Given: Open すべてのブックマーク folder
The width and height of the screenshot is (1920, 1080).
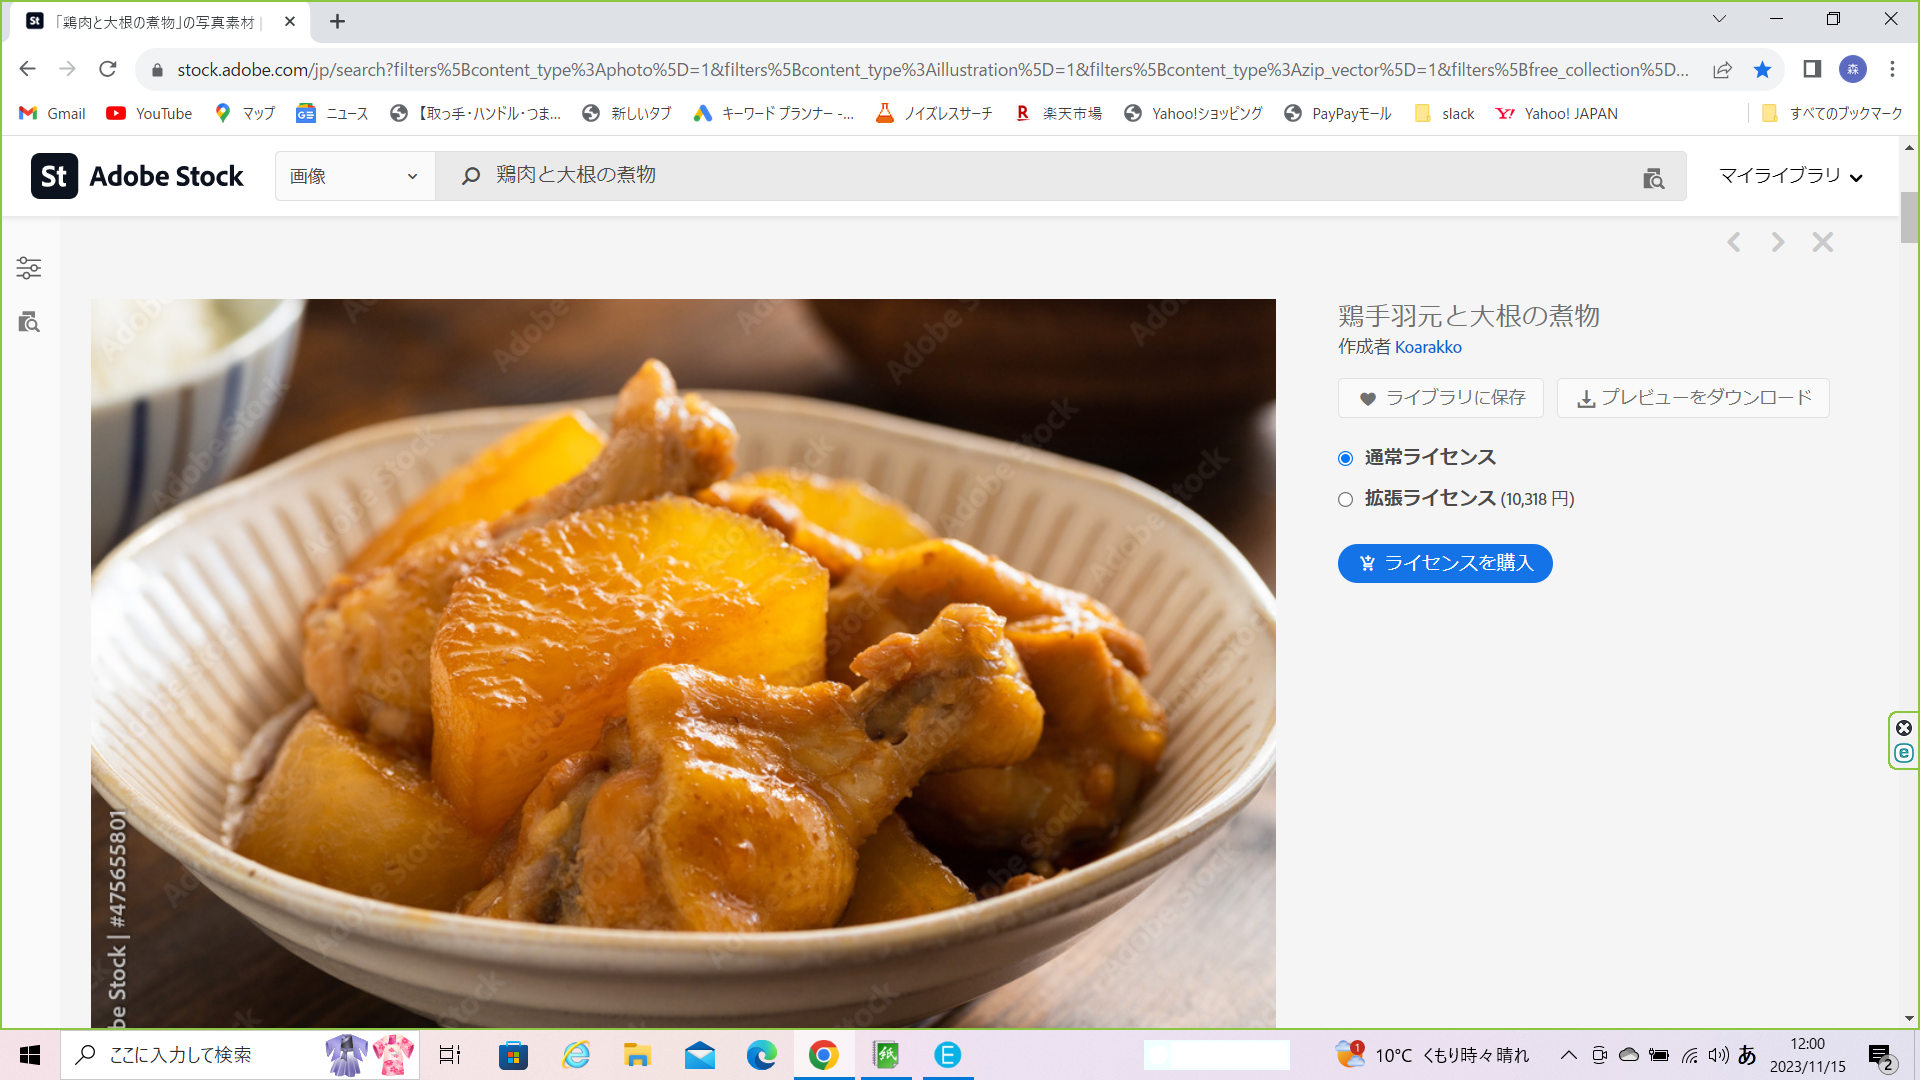Looking at the screenshot, I should coord(1832,113).
